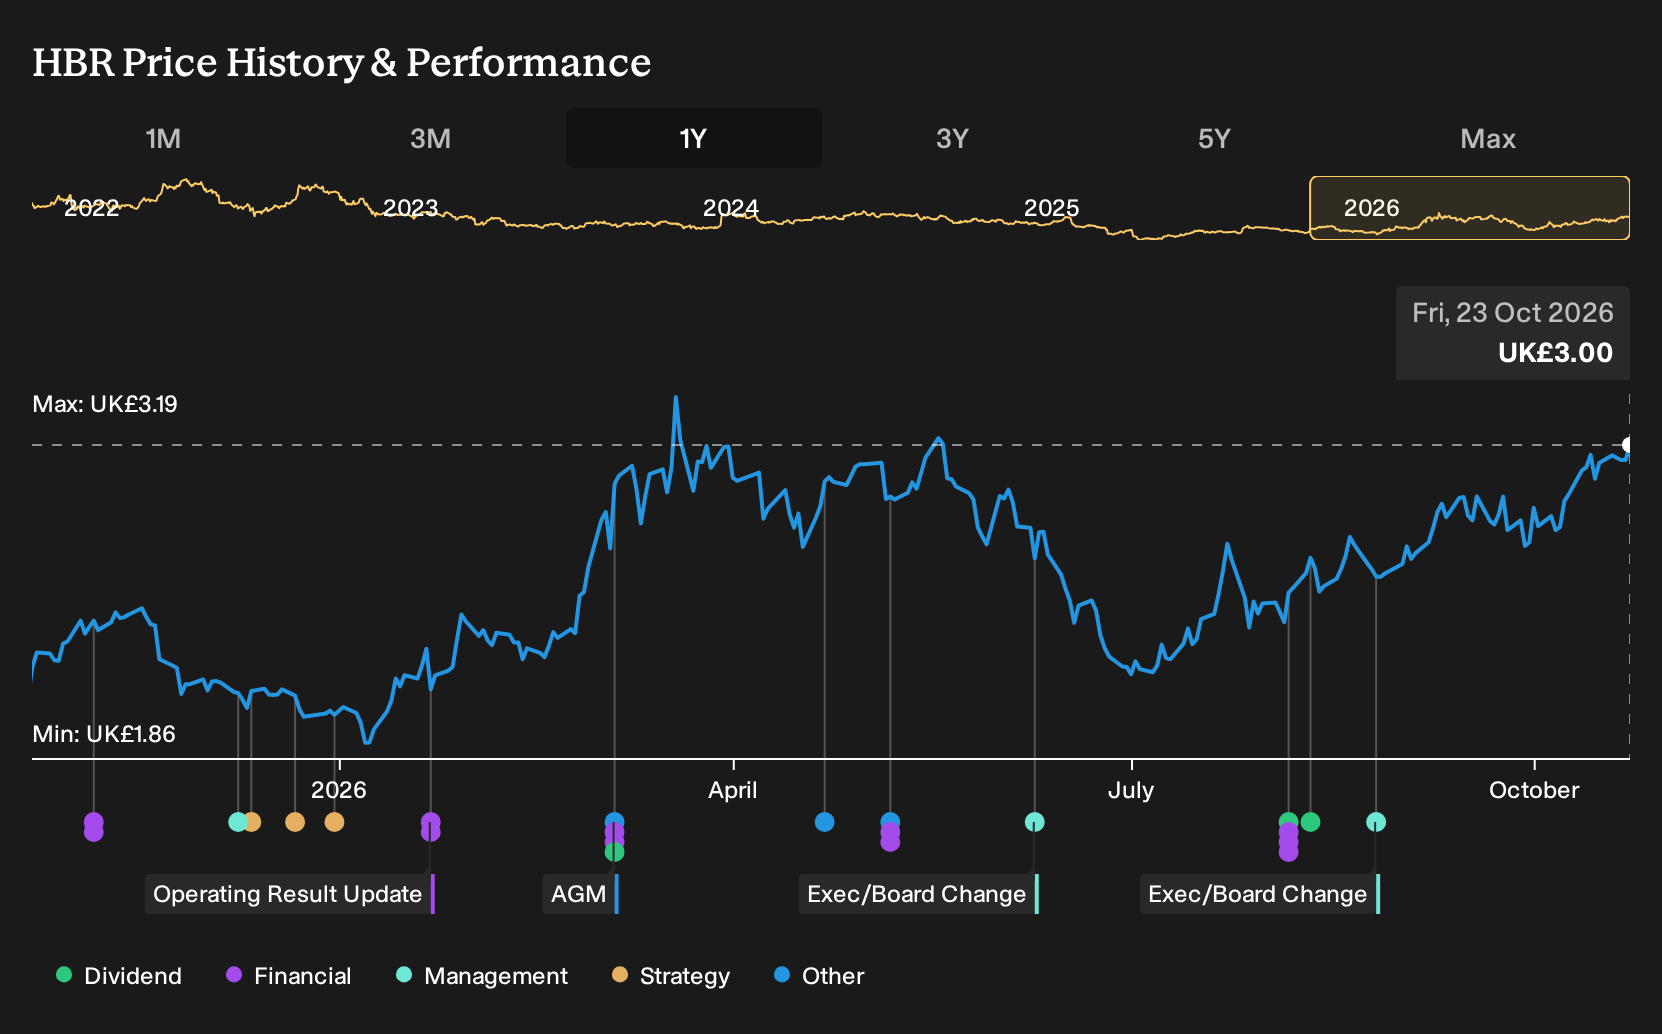Click the white current-price dot at chart end
Image resolution: width=1662 pixels, height=1034 pixels.
click(1629, 445)
